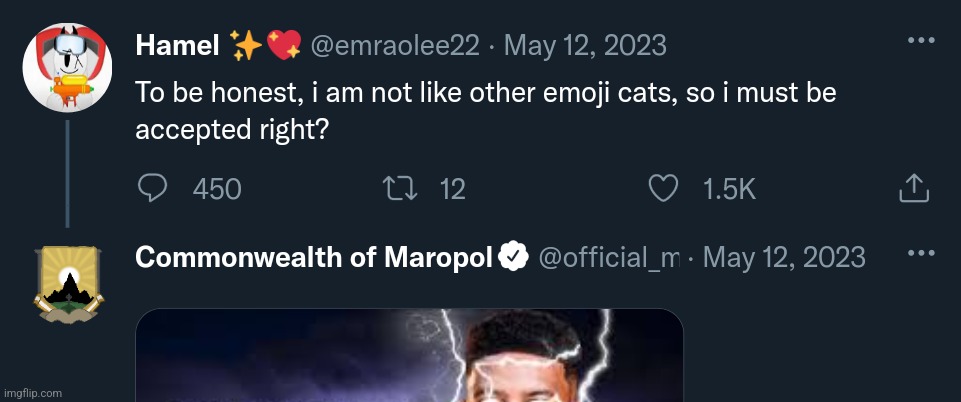Like Hamel's tweet with heart icon

coord(664,188)
